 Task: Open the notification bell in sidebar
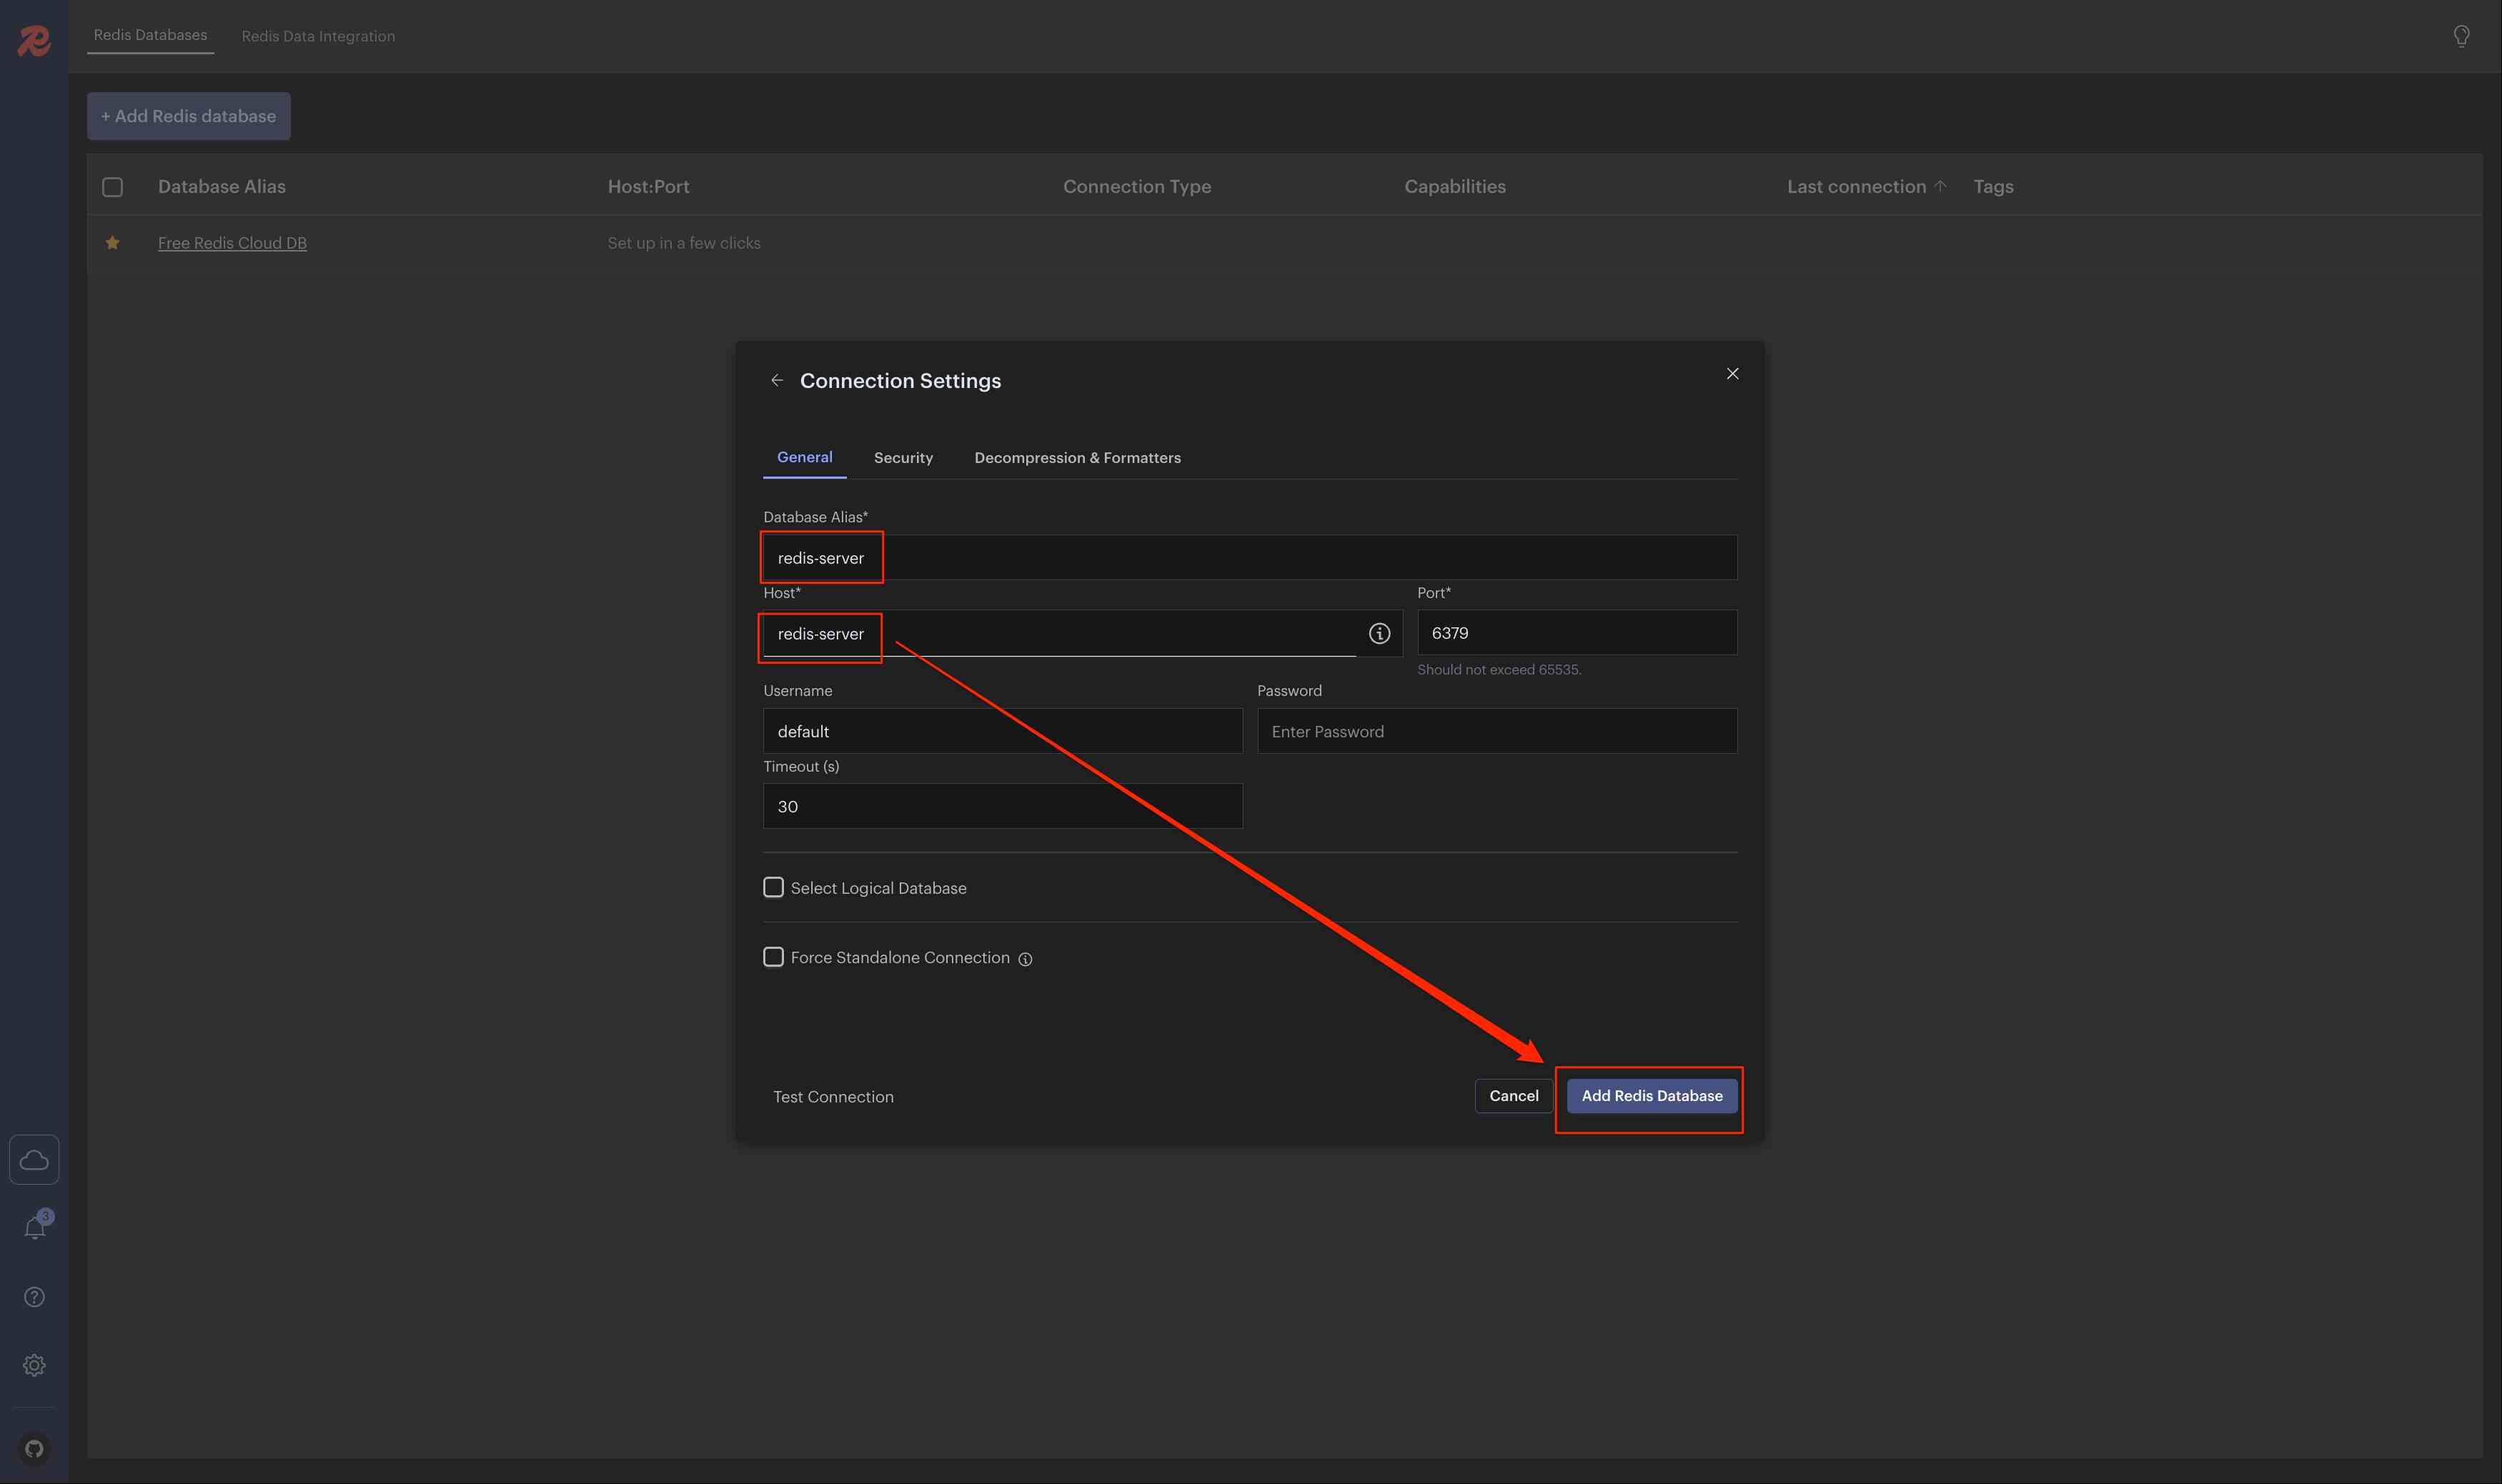[x=34, y=1228]
